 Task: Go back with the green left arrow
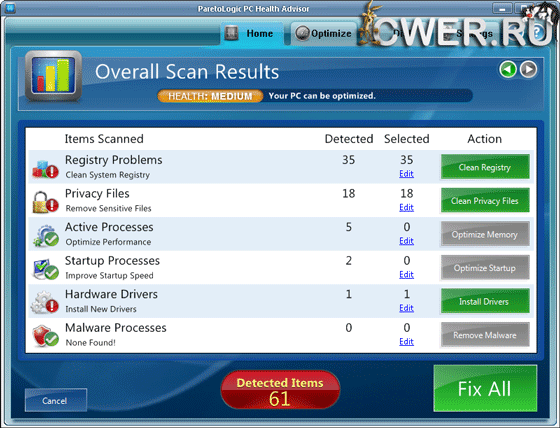508,69
